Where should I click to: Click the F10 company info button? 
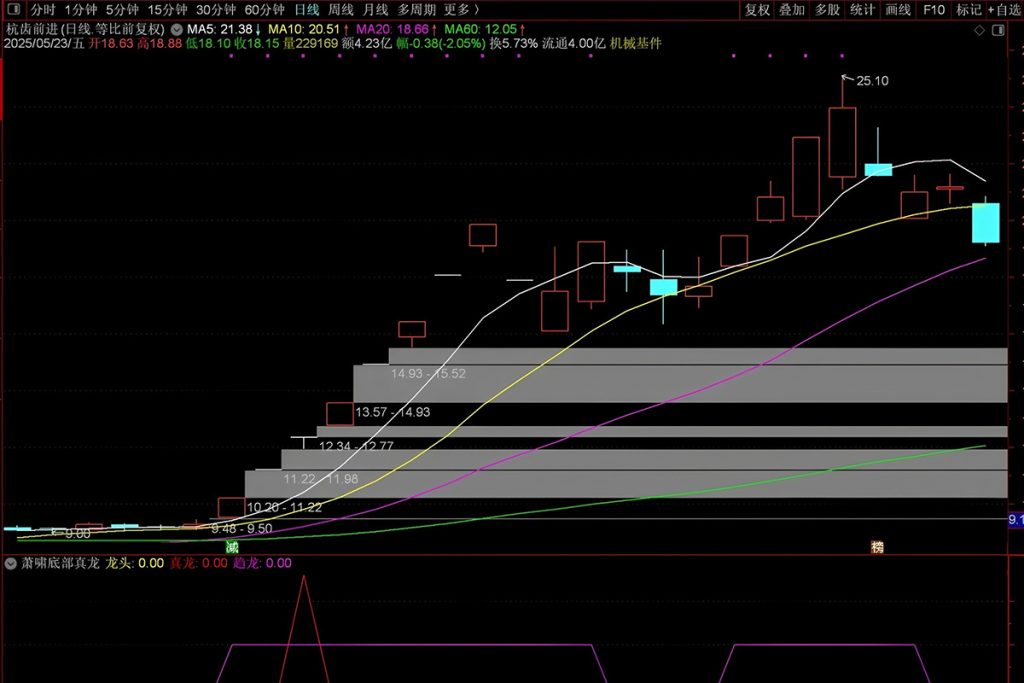[x=933, y=10]
